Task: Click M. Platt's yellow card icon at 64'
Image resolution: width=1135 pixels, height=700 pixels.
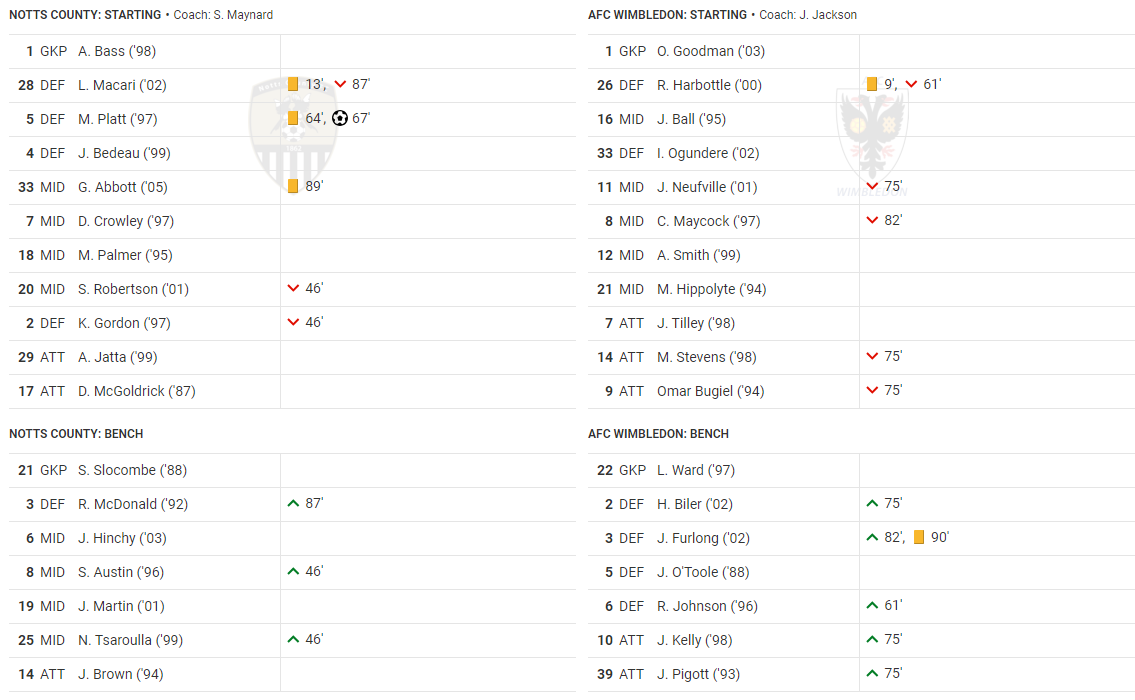Action: point(292,118)
